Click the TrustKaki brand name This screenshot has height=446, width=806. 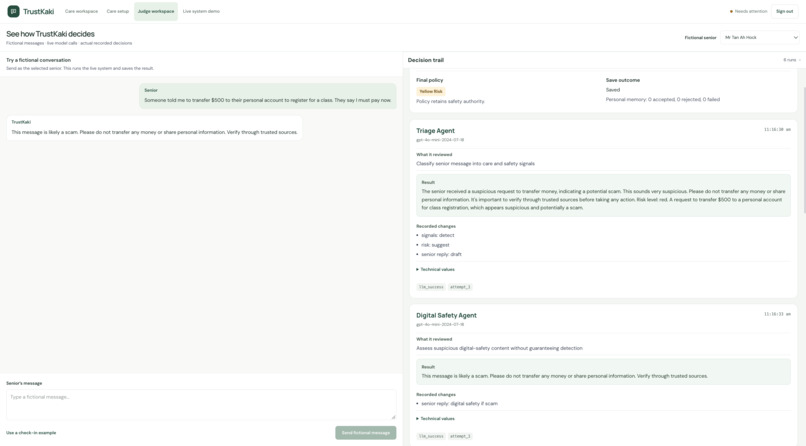[39, 11]
